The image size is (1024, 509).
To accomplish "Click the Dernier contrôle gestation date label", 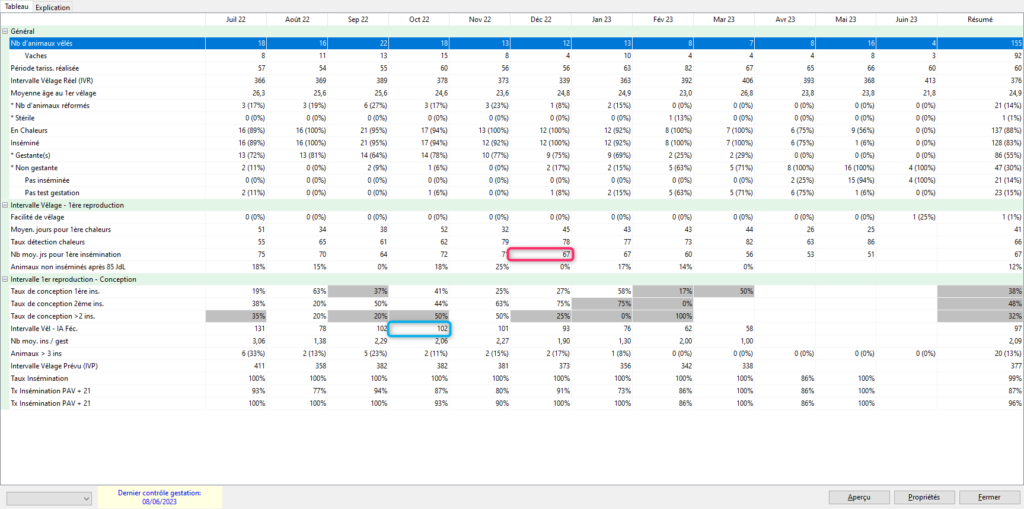I will pos(160,497).
